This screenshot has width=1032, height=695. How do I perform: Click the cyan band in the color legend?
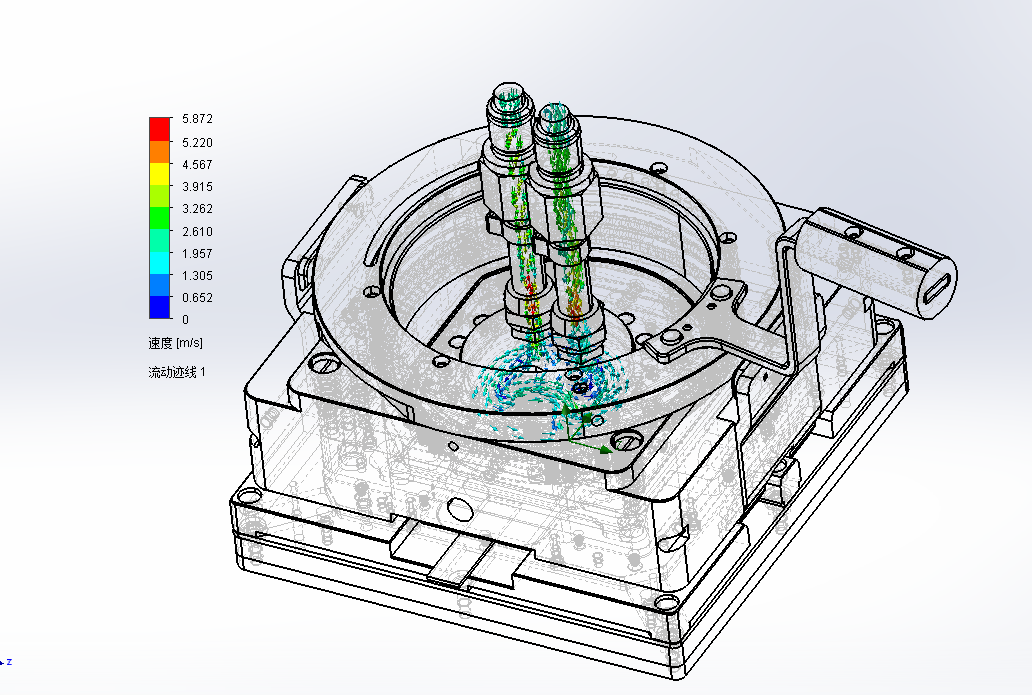[x=159, y=263]
